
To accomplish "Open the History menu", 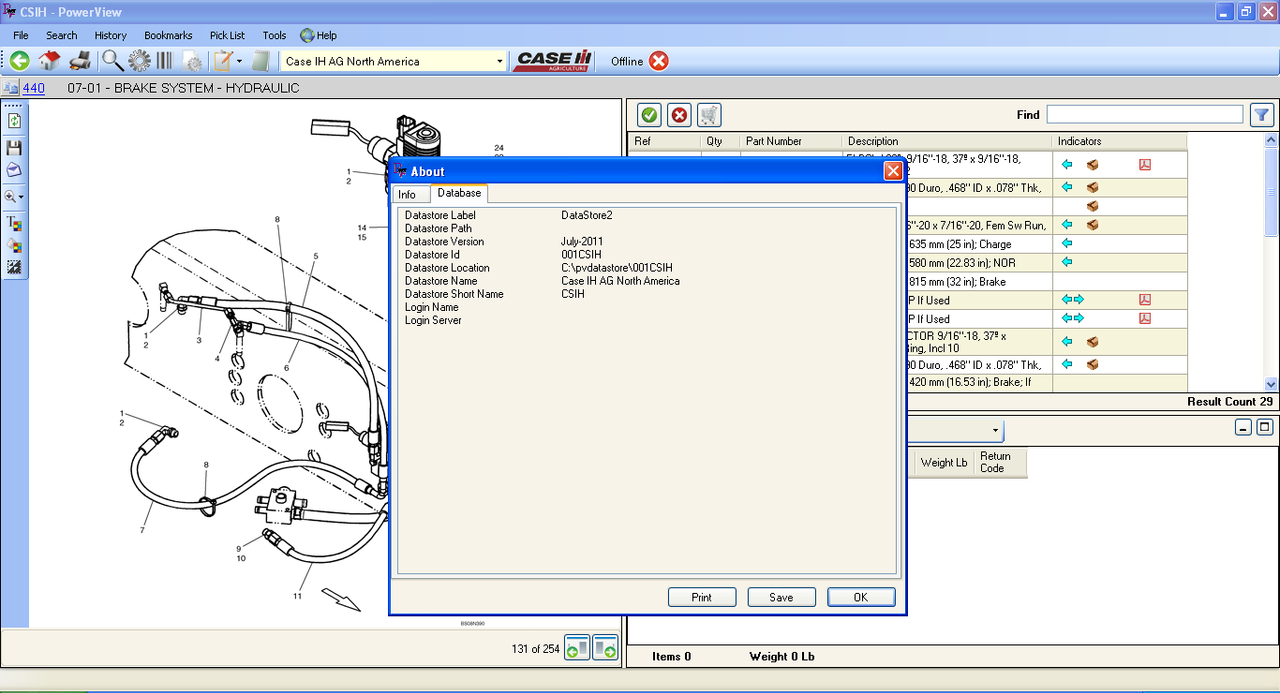I will click(x=111, y=35).
